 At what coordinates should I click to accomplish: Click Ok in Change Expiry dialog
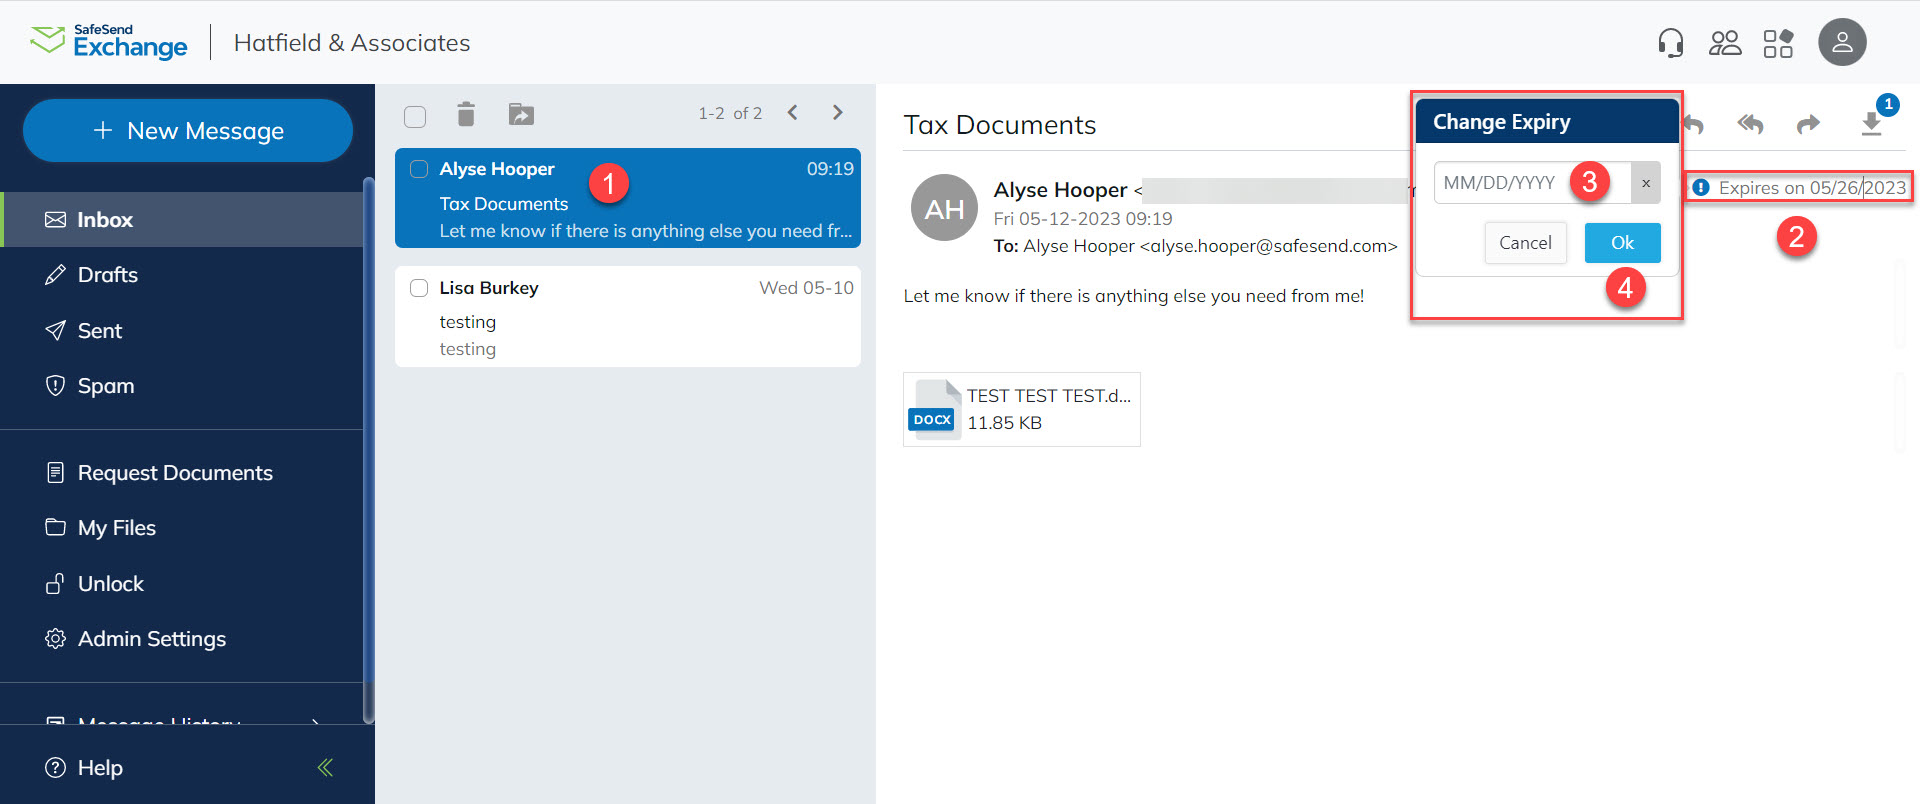coord(1622,243)
